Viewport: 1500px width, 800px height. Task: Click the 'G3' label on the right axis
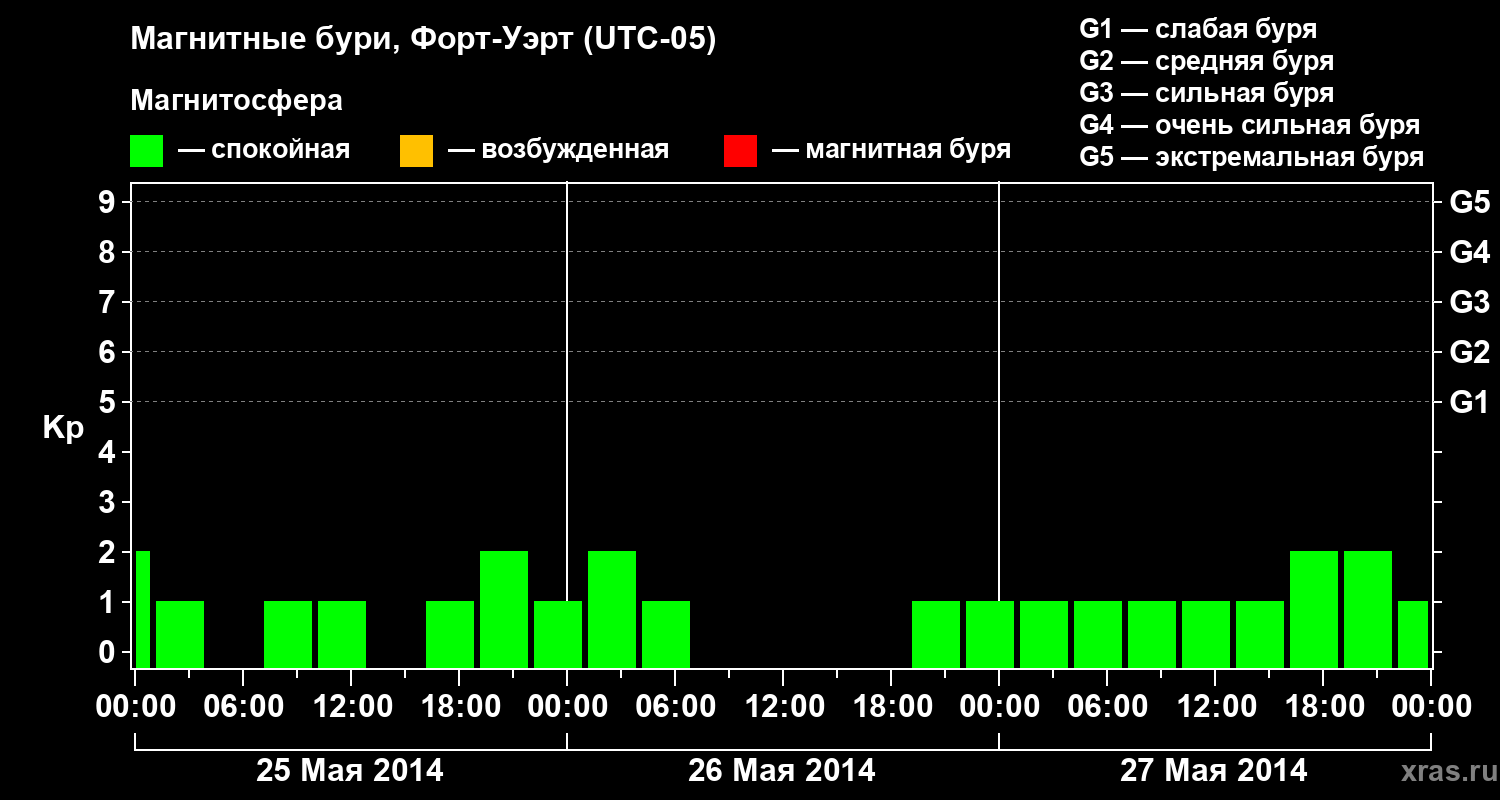click(x=1469, y=302)
